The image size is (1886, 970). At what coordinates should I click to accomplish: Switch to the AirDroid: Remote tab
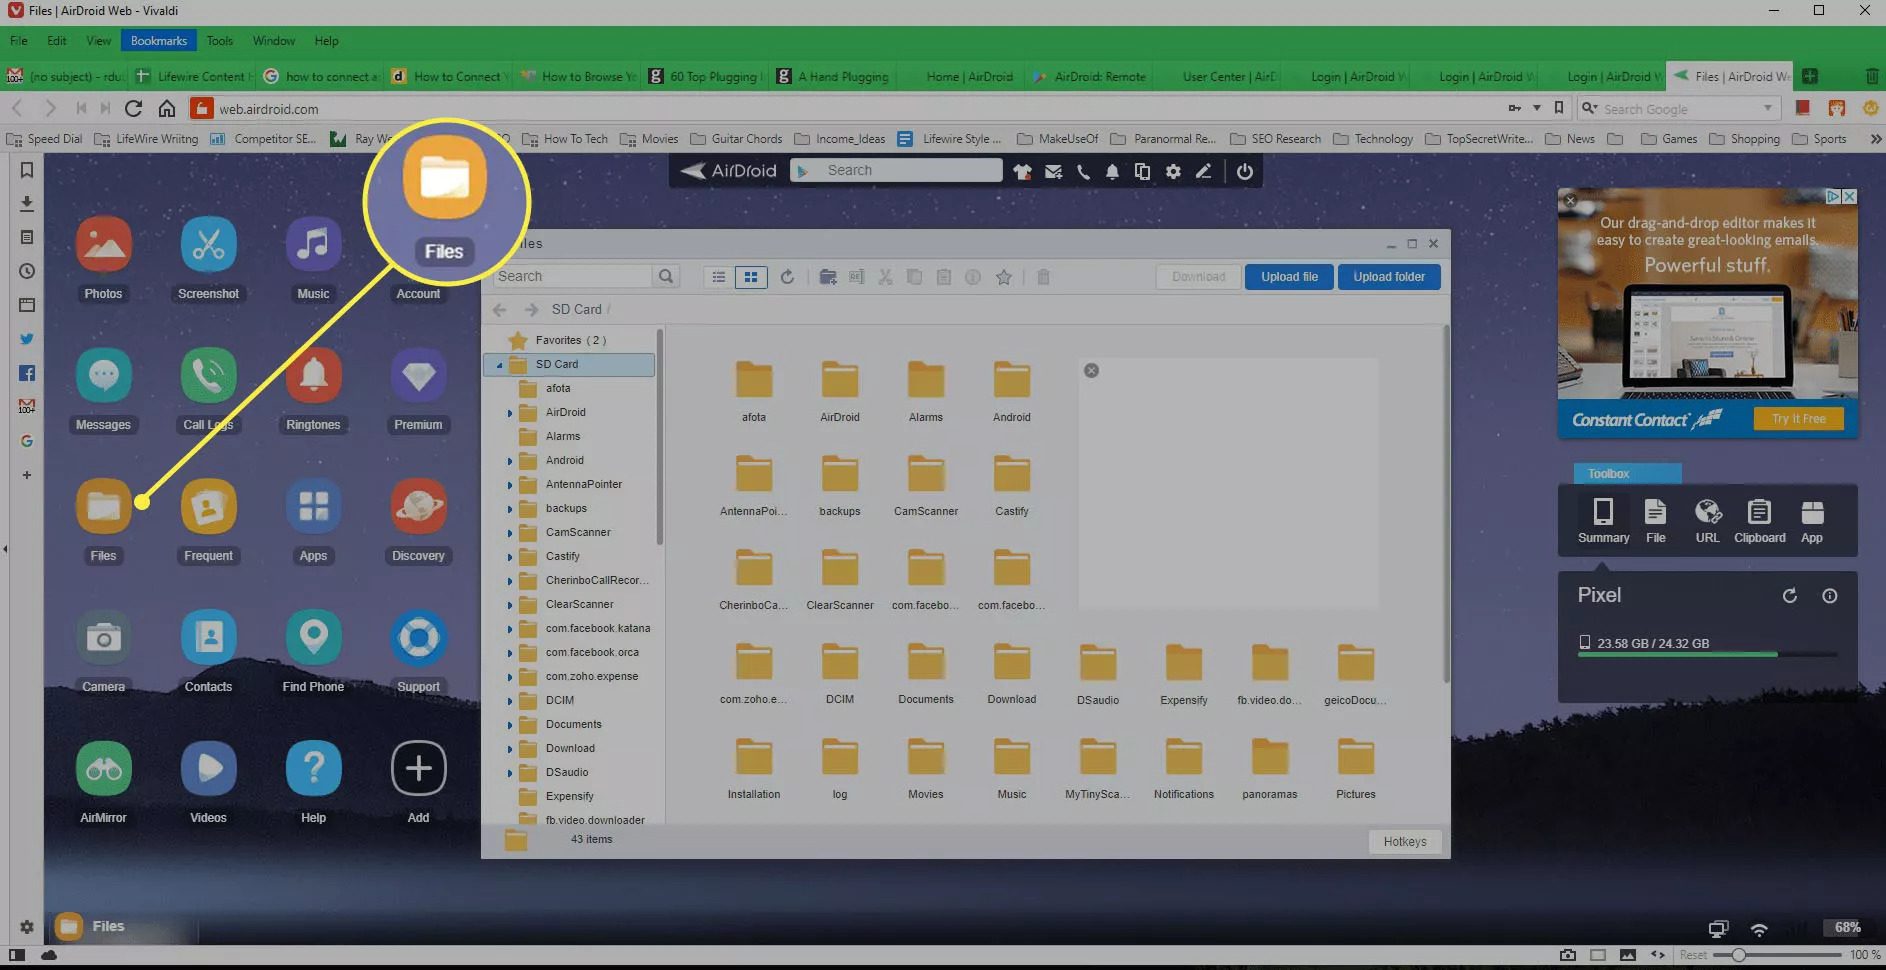(x=1088, y=76)
